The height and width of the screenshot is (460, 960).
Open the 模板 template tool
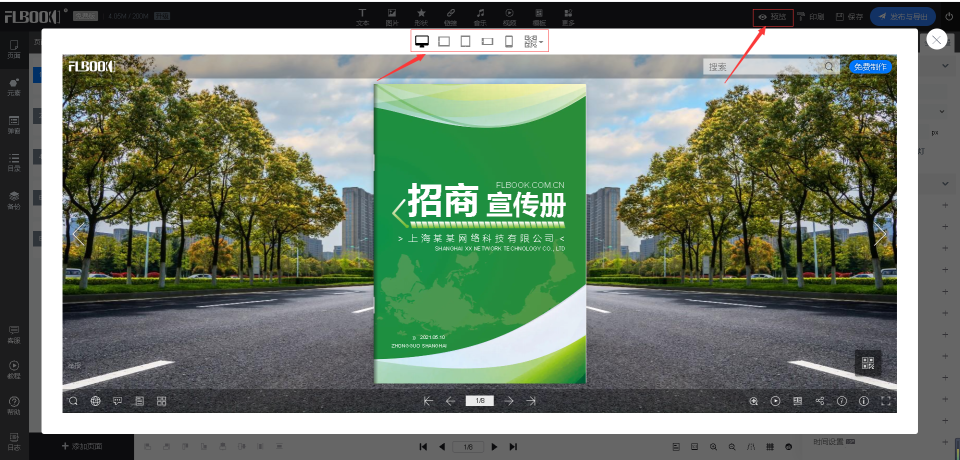[539, 17]
